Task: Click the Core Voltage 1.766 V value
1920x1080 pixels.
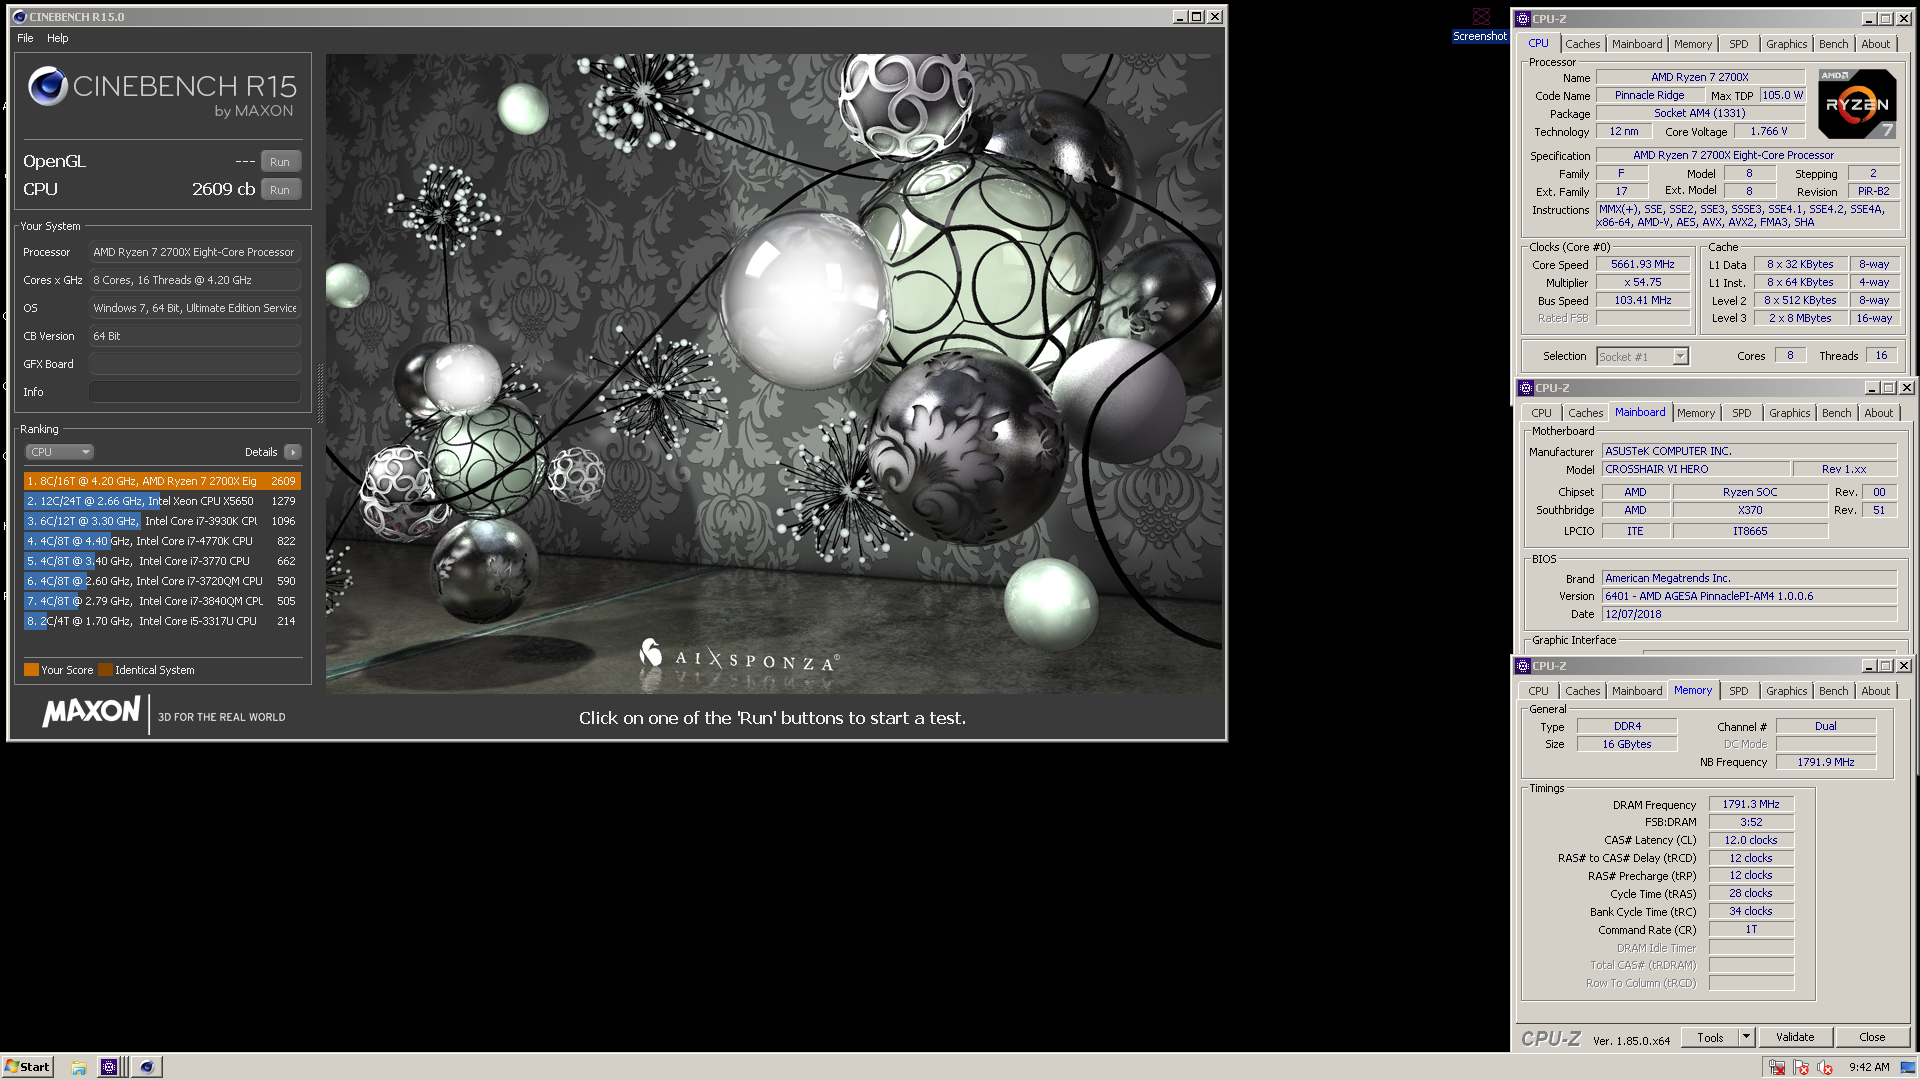Action: pos(1768,131)
